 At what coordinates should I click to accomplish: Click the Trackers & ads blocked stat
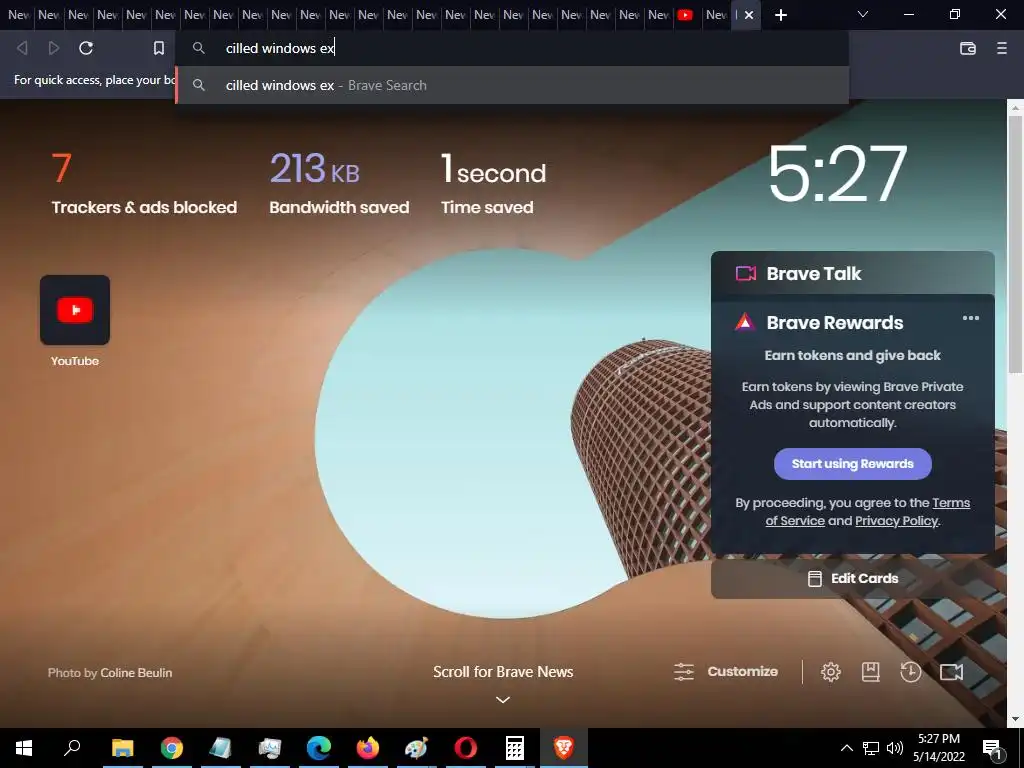pyautogui.click(x=144, y=184)
